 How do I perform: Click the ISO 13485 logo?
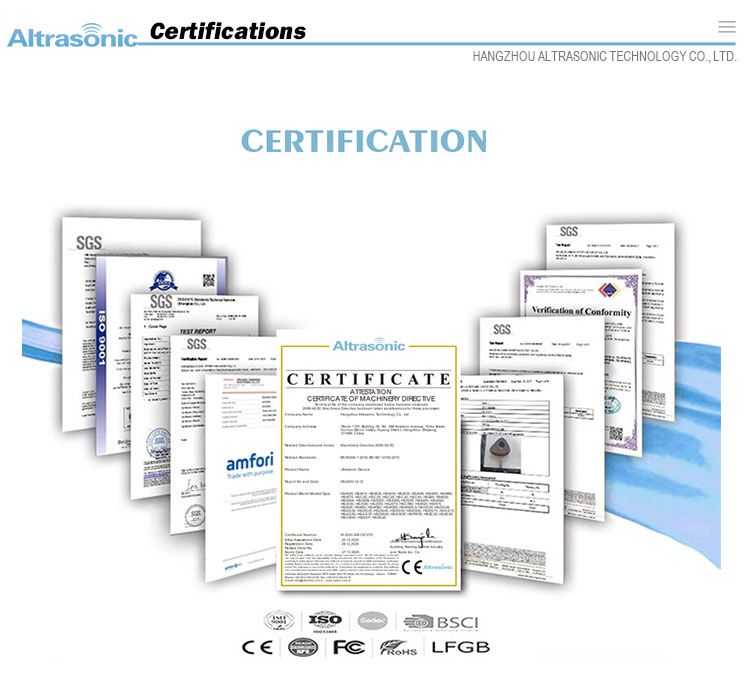click(325, 622)
